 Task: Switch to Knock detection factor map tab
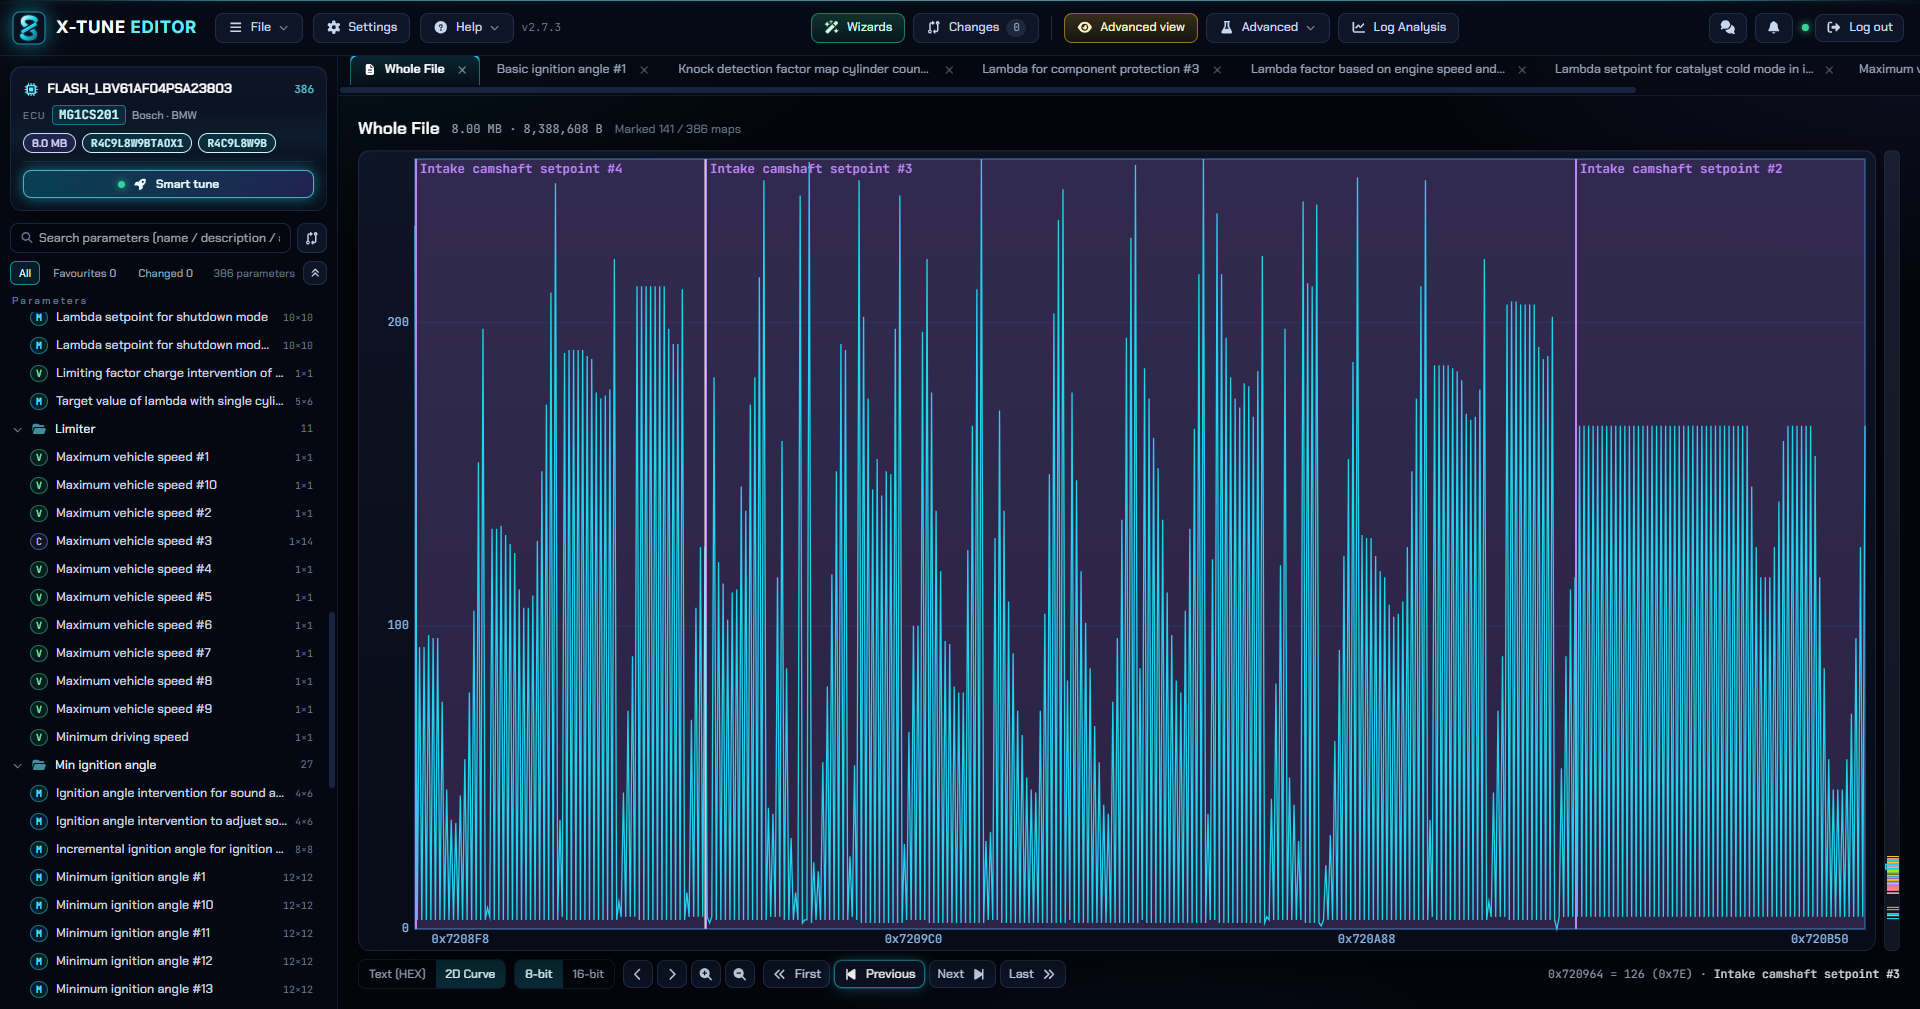(x=803, y=69)
